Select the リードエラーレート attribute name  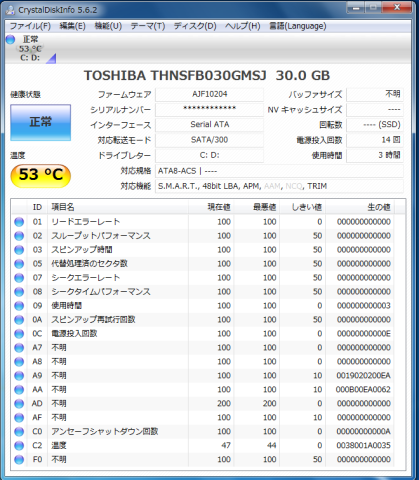pyautogui.click(x=85, y=222)
